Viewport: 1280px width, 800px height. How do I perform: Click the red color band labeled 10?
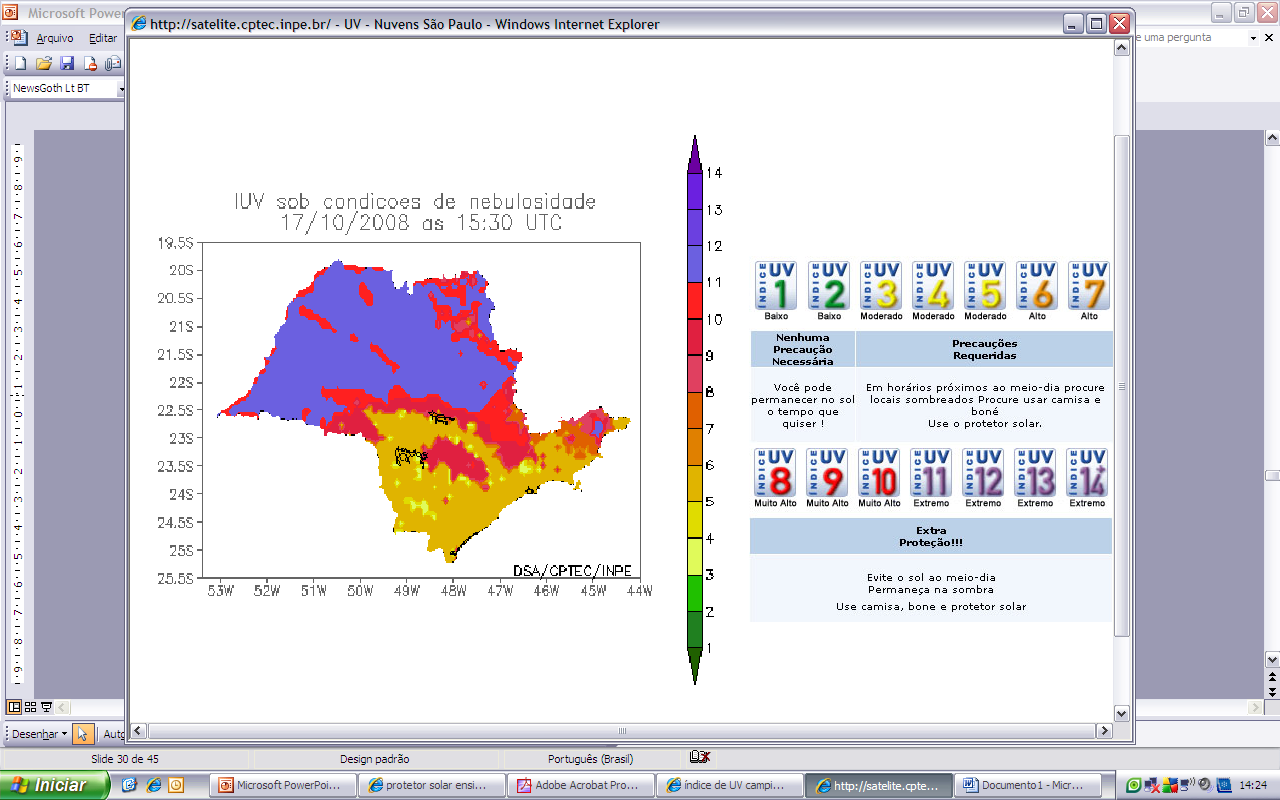tap(694, 301)
